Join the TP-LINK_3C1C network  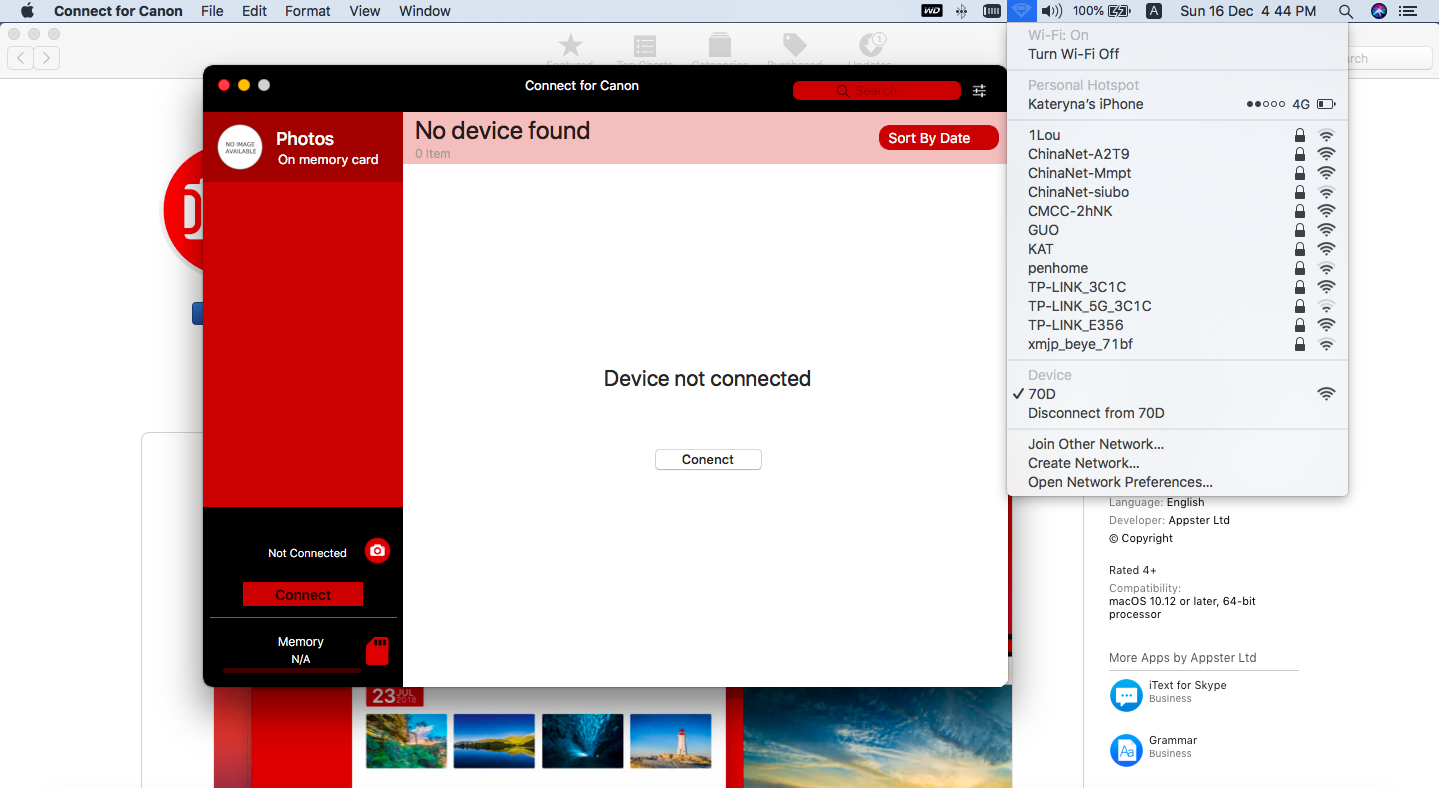click(1177, 287)
